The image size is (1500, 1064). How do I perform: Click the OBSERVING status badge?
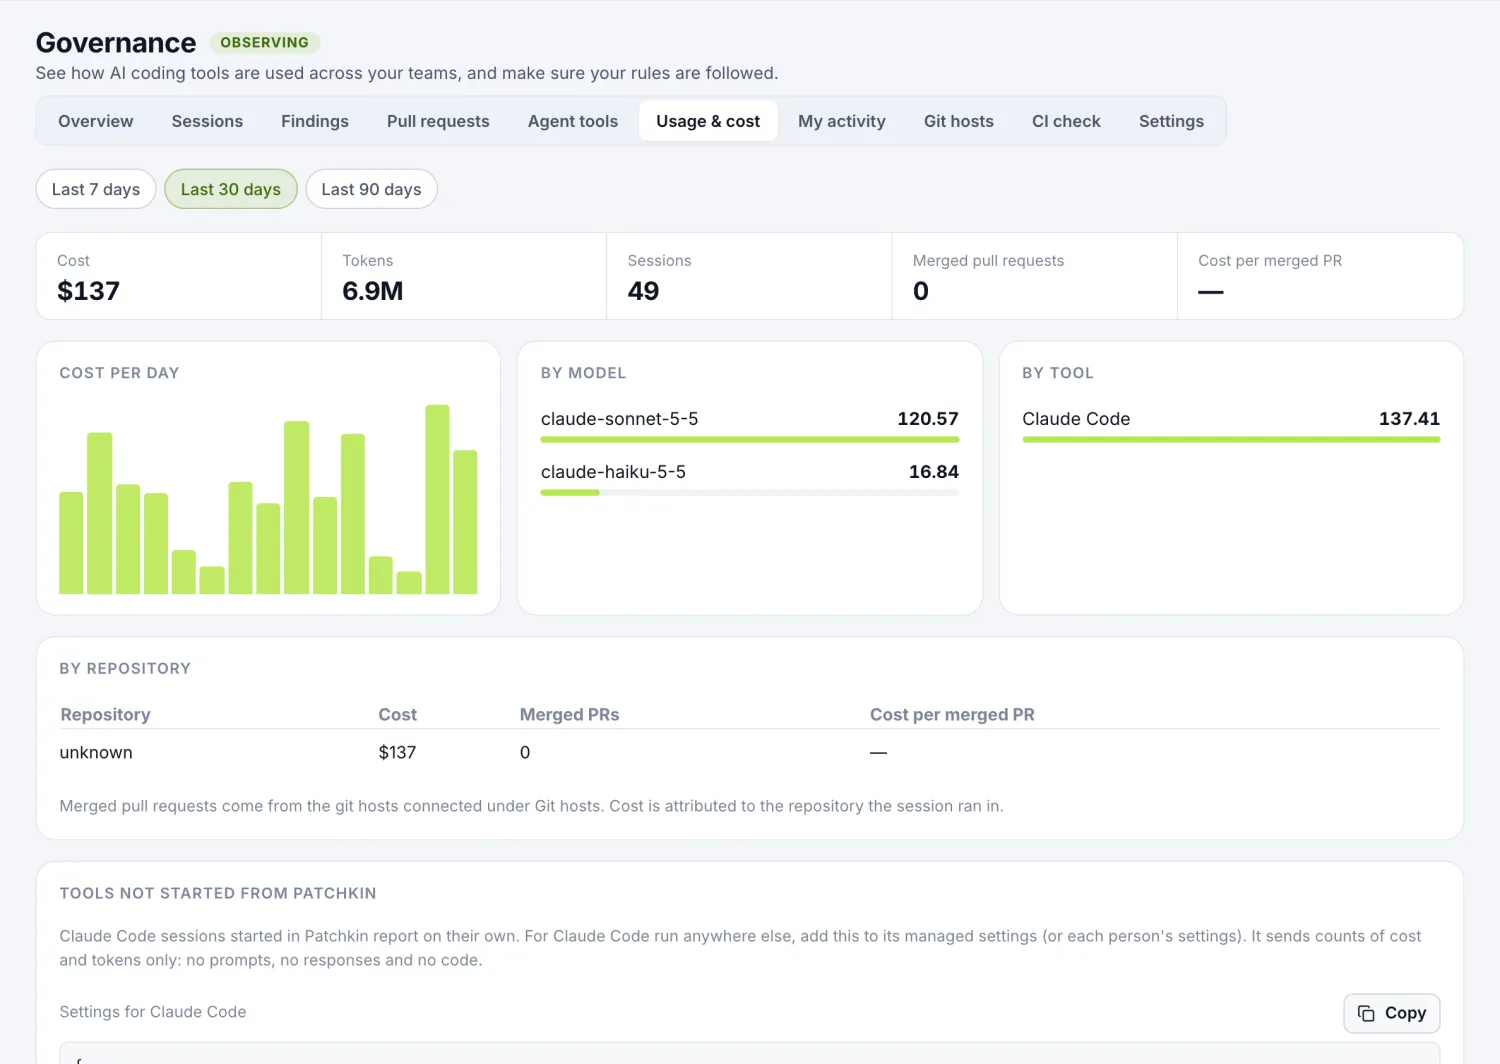click(264, 42)
